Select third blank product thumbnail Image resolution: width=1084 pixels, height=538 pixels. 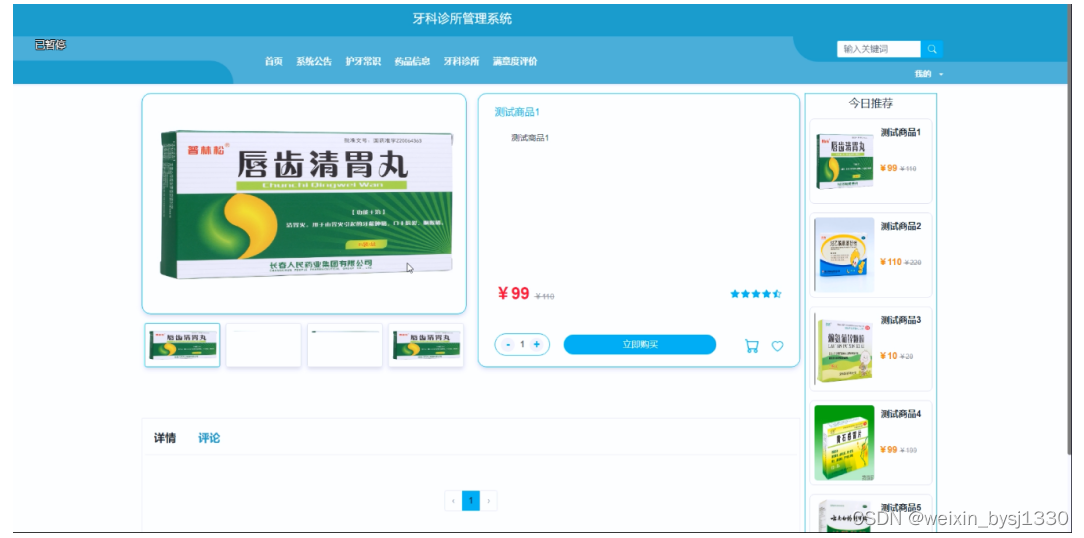pyautogui.click(x=345, y=345)
